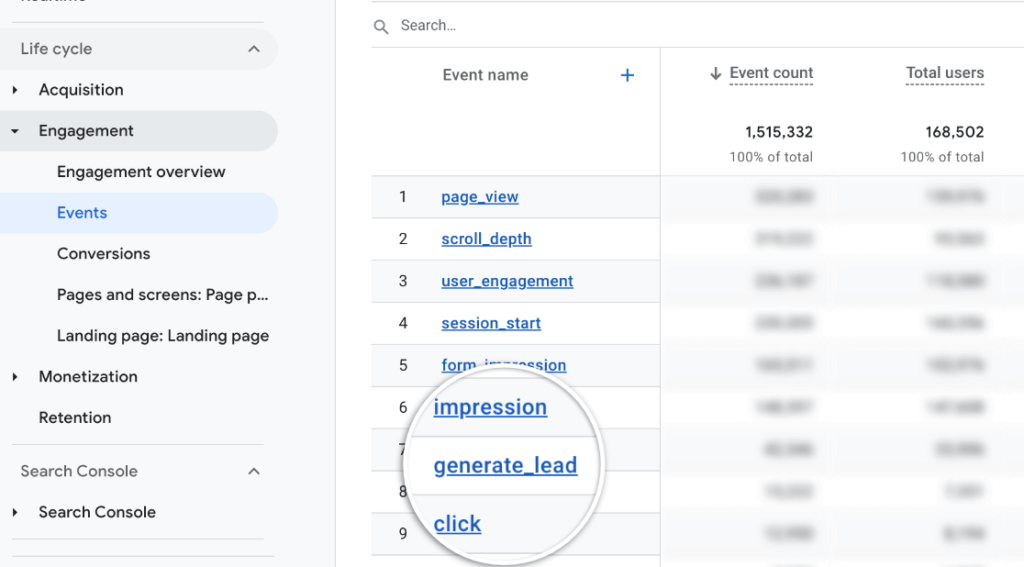Open the scroll_depth event link
The height and width of the screenshot is (567, 1024).
[486, 239]
